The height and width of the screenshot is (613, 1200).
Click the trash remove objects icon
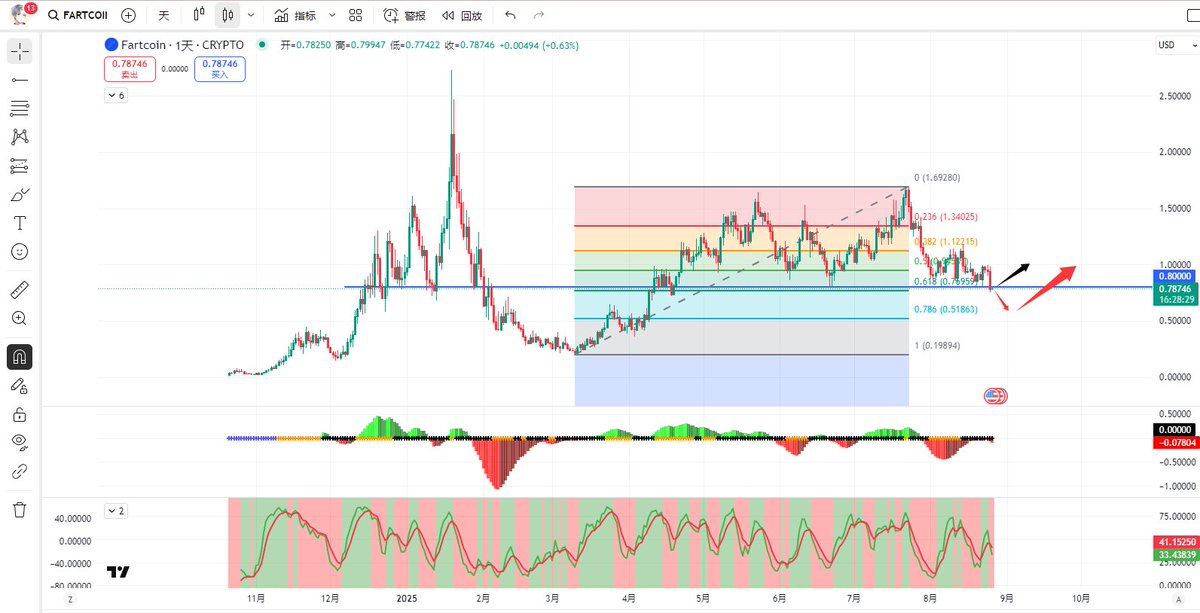[x=20, y=510]
